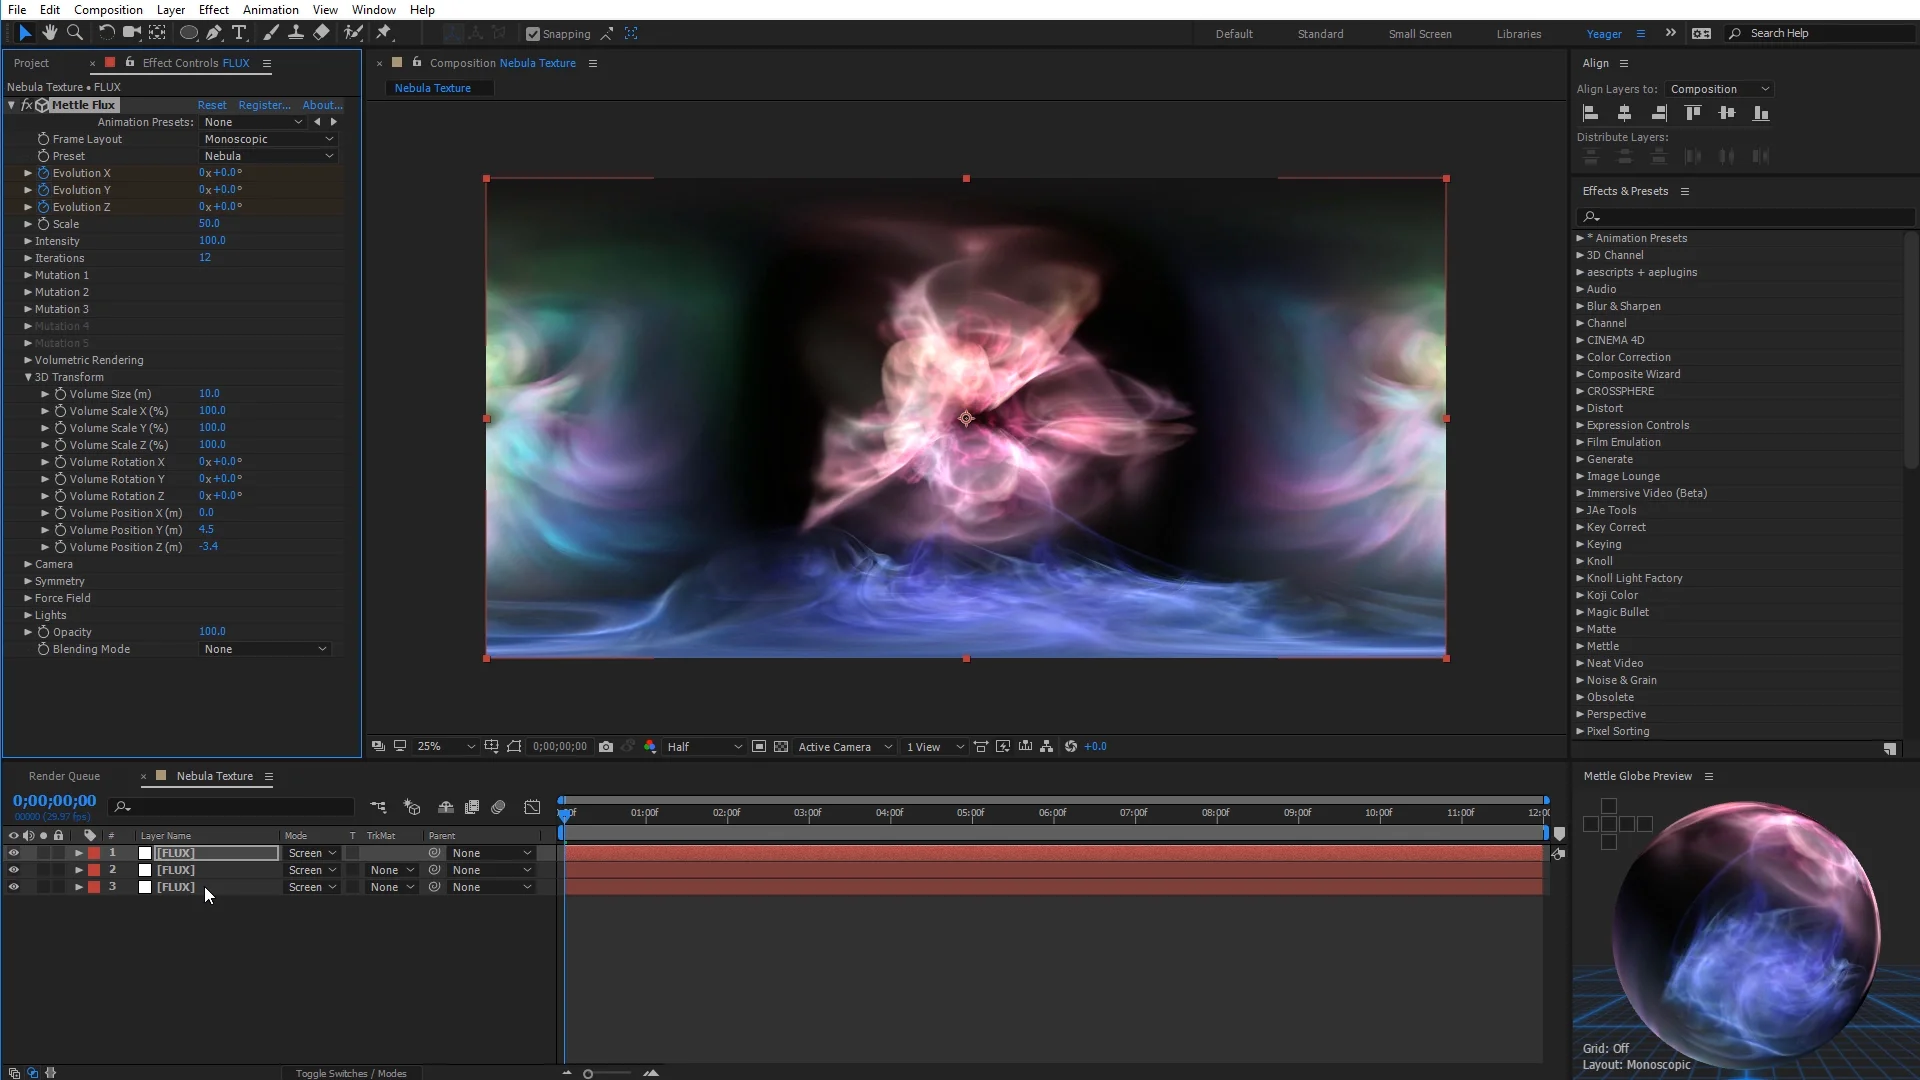Click the Effects & Presets search field
This screenshot has height=1080, width=1920.
pyautogui.click(x=1745, y=217)
